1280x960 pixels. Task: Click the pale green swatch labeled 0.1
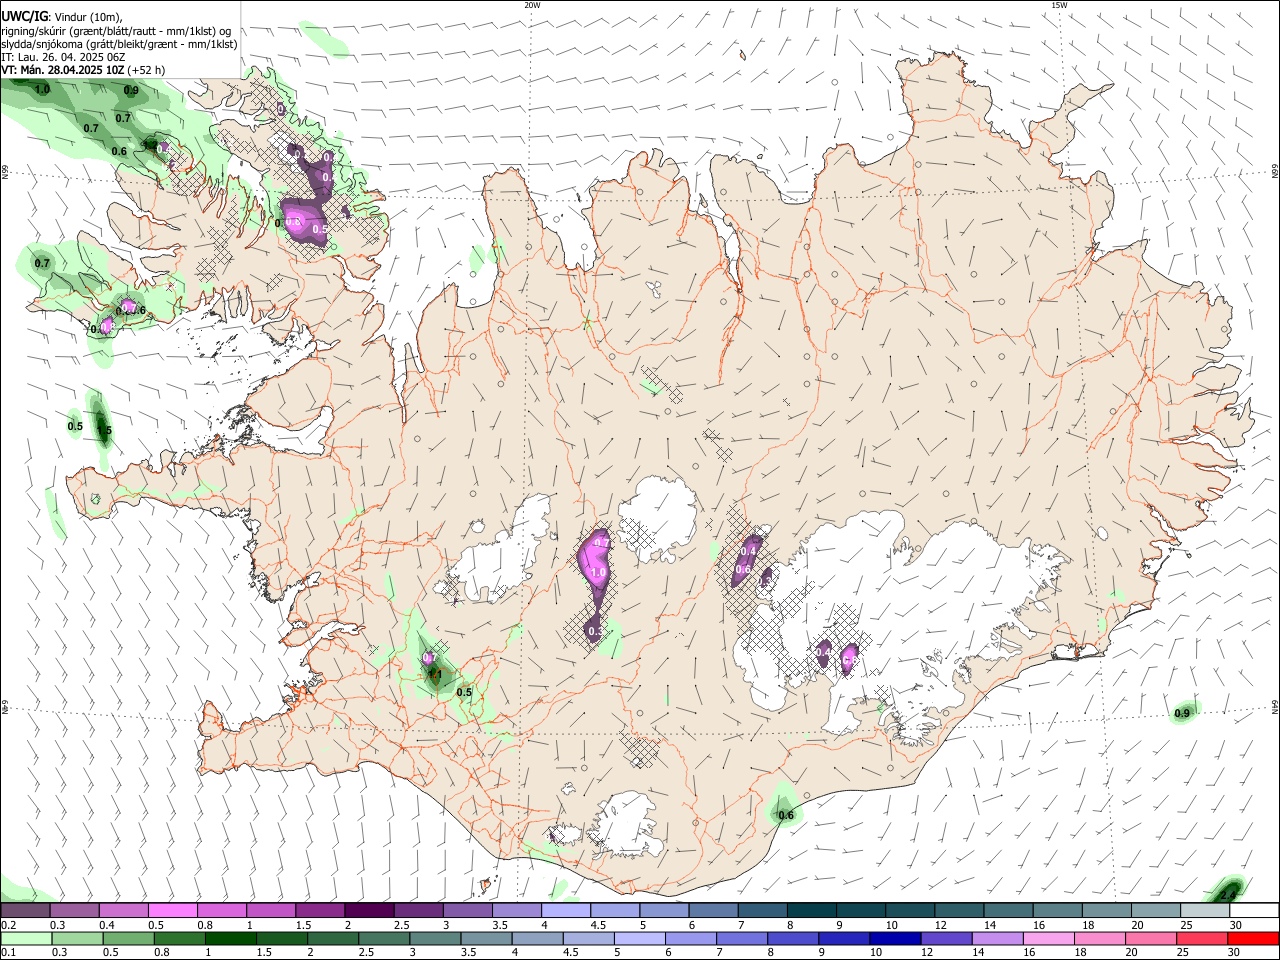25,938
